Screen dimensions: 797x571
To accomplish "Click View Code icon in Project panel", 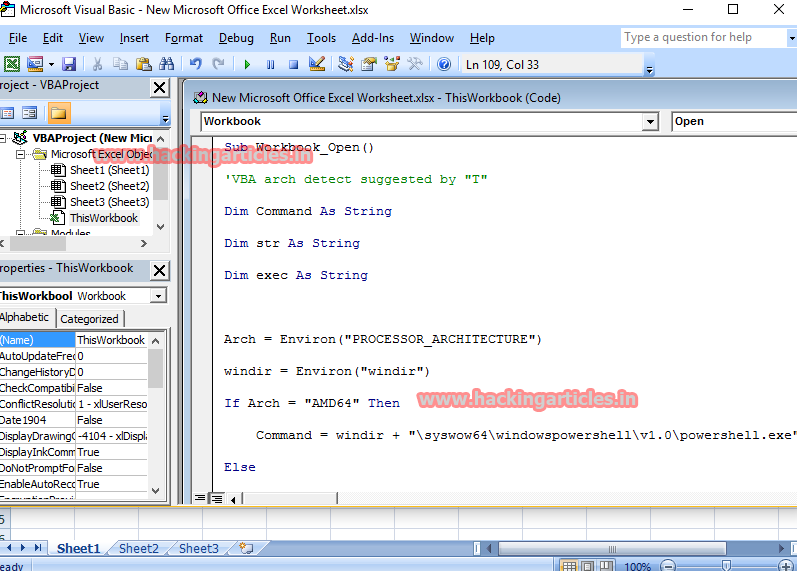I will (7, 113).
